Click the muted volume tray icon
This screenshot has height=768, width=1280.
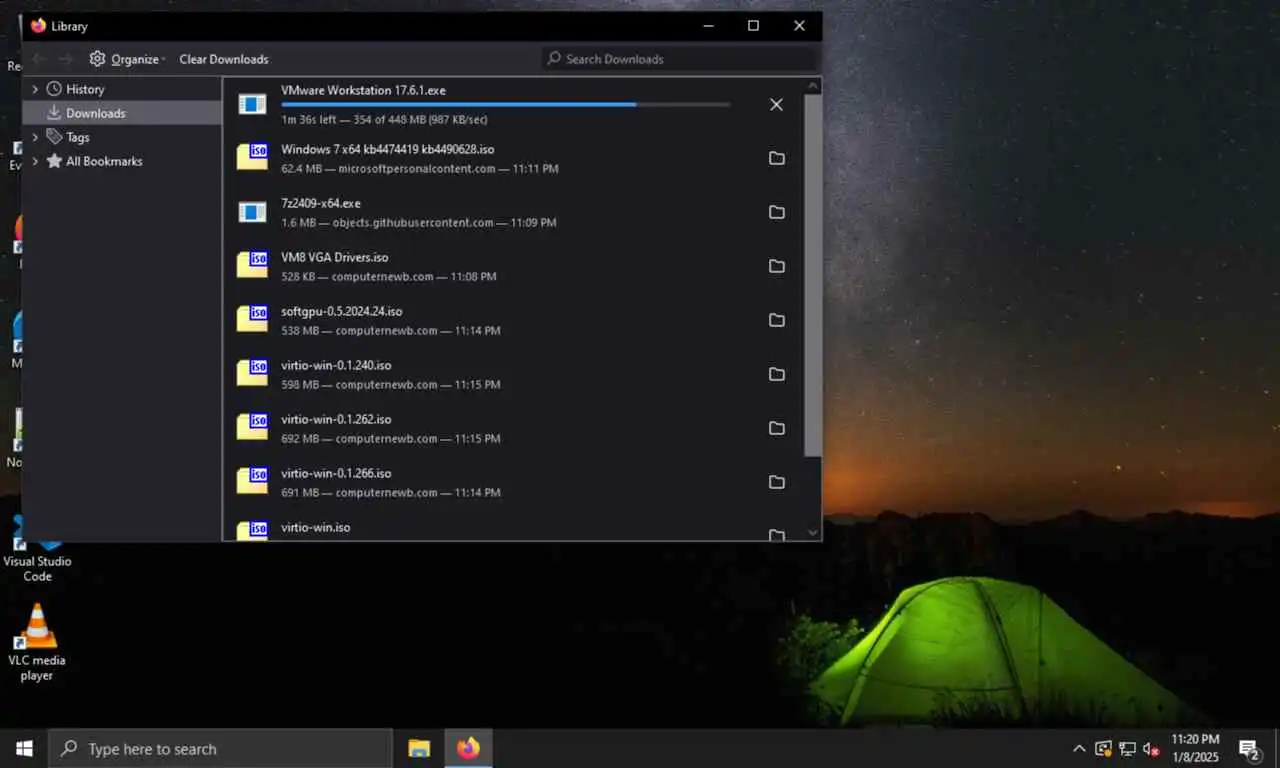click(1151, 749)
